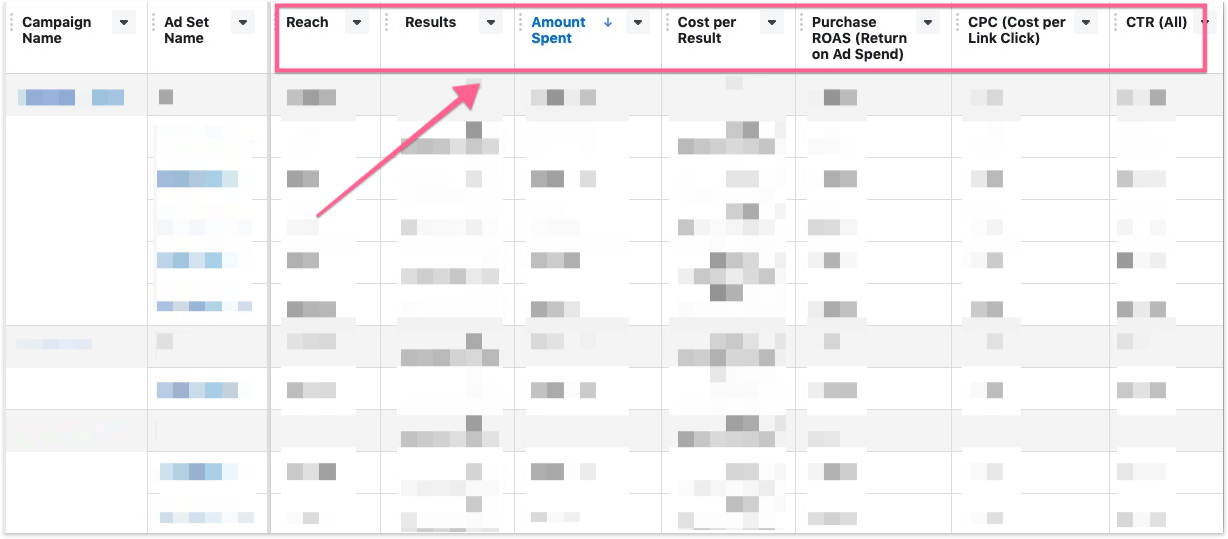Expand the Reach column options arrow
Image resolution: width=1228 pixels, height=539 pixels.
pos(357,23)
